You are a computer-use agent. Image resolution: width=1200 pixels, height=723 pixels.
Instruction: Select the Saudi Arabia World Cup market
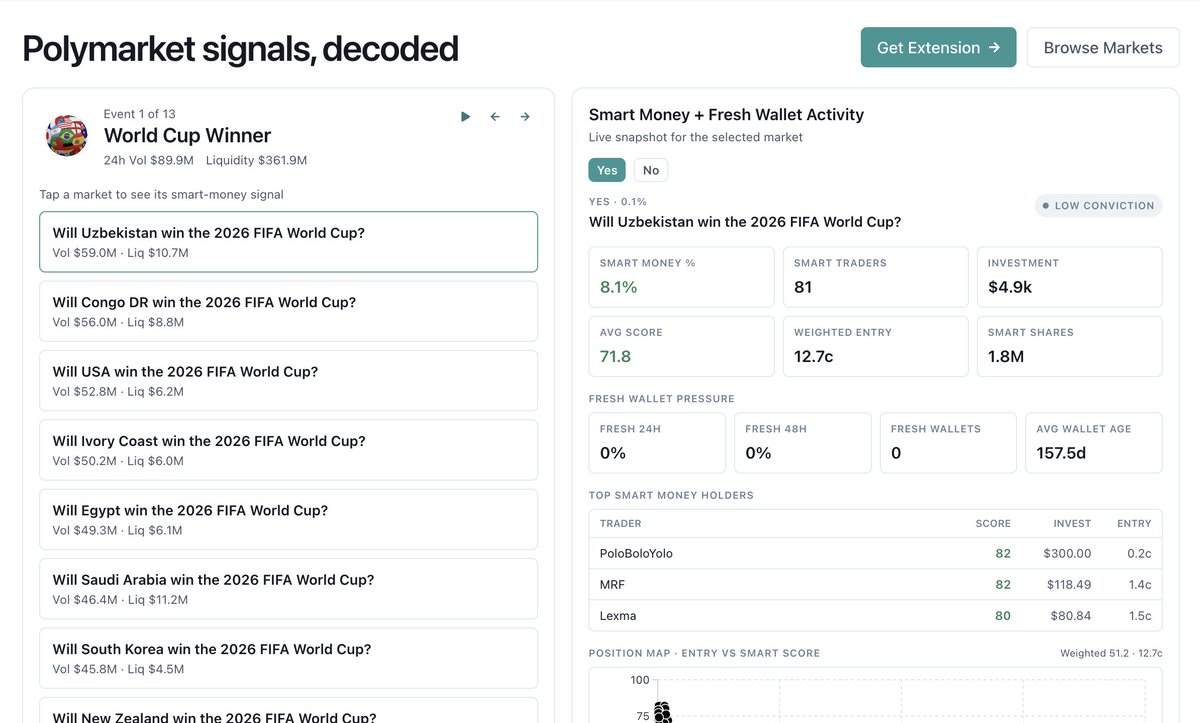pos(288,589)
